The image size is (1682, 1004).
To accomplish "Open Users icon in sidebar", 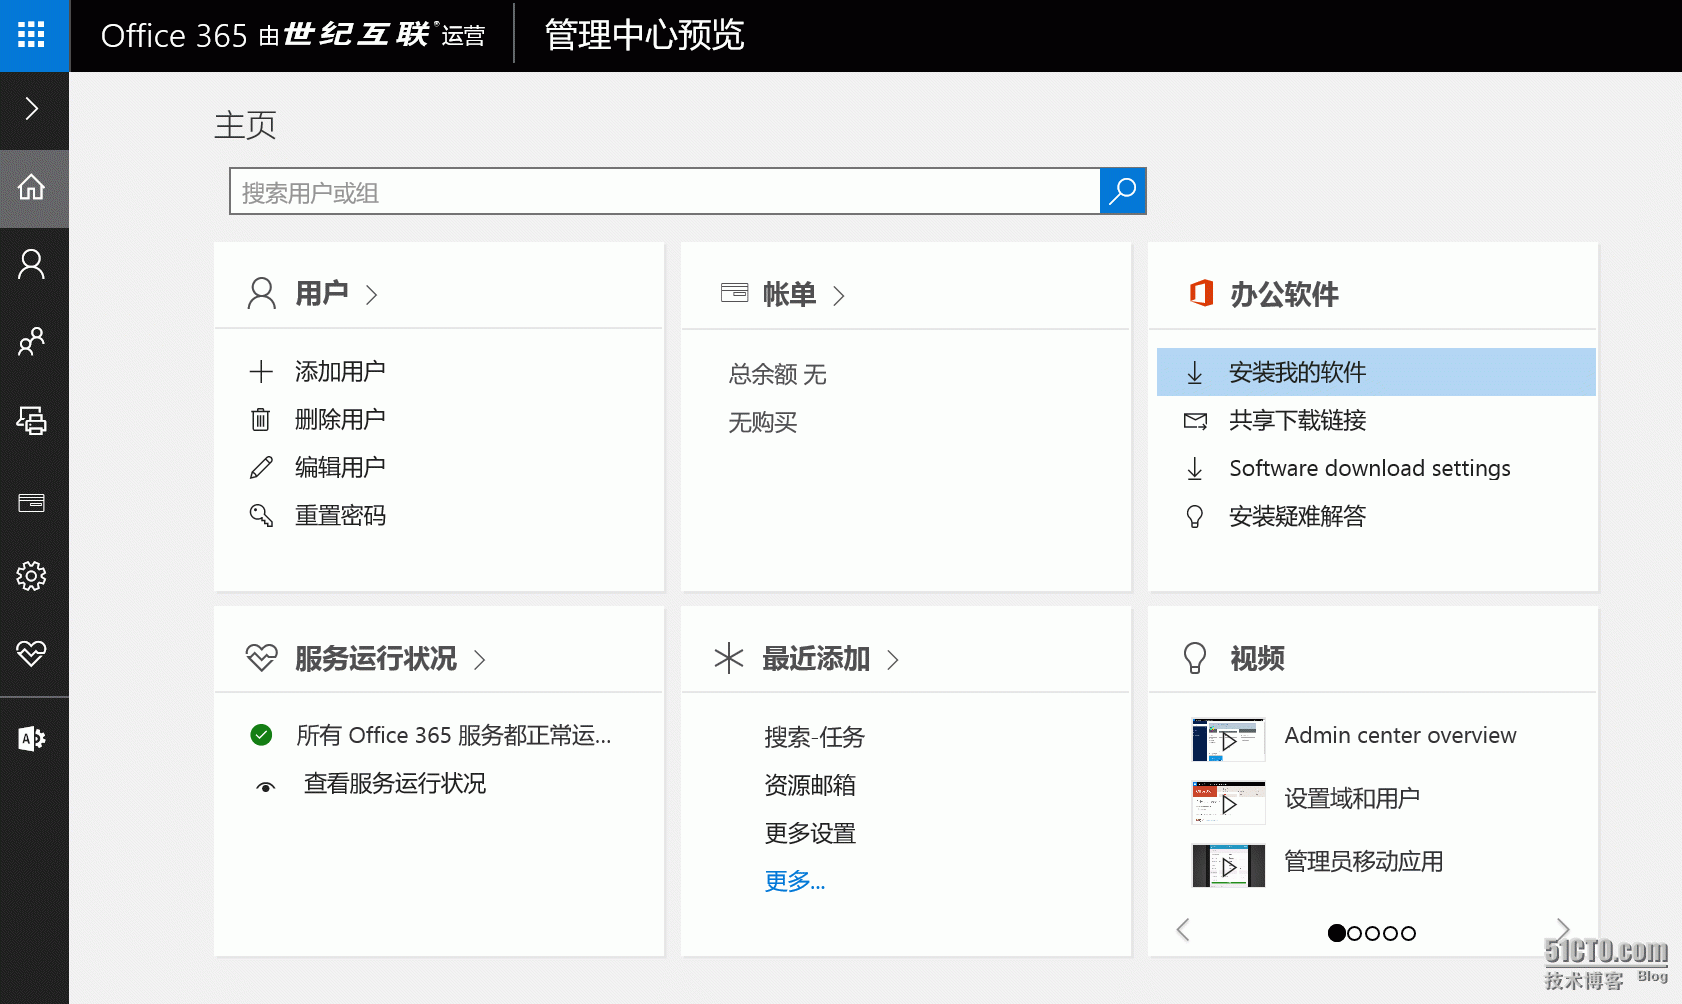I will (x=31, y=264).
